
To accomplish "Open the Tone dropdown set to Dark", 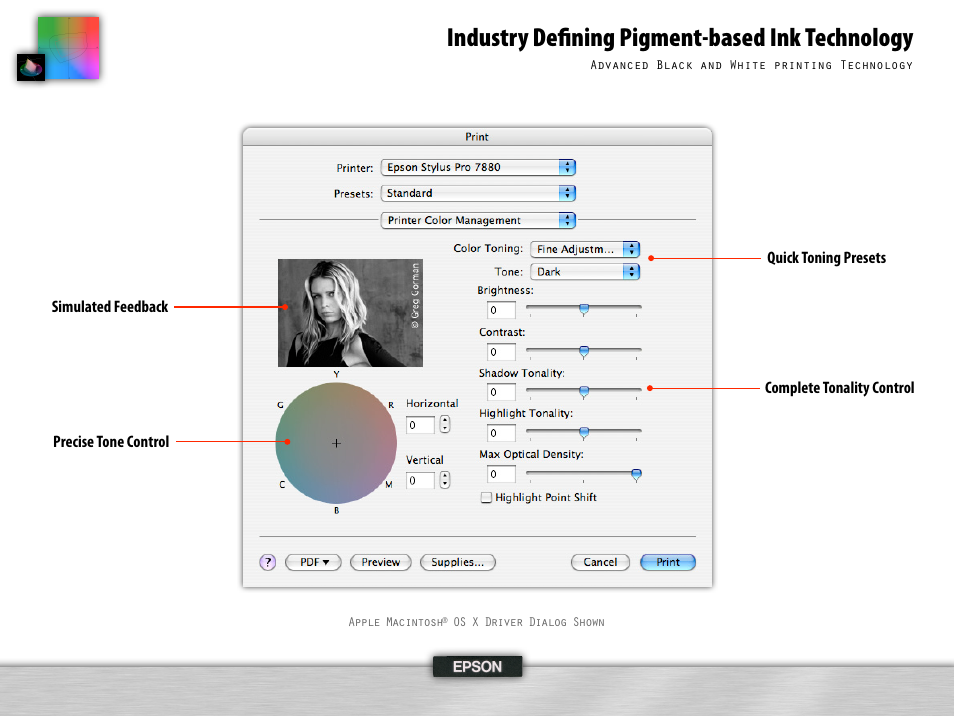I will (x=585, y=272).
